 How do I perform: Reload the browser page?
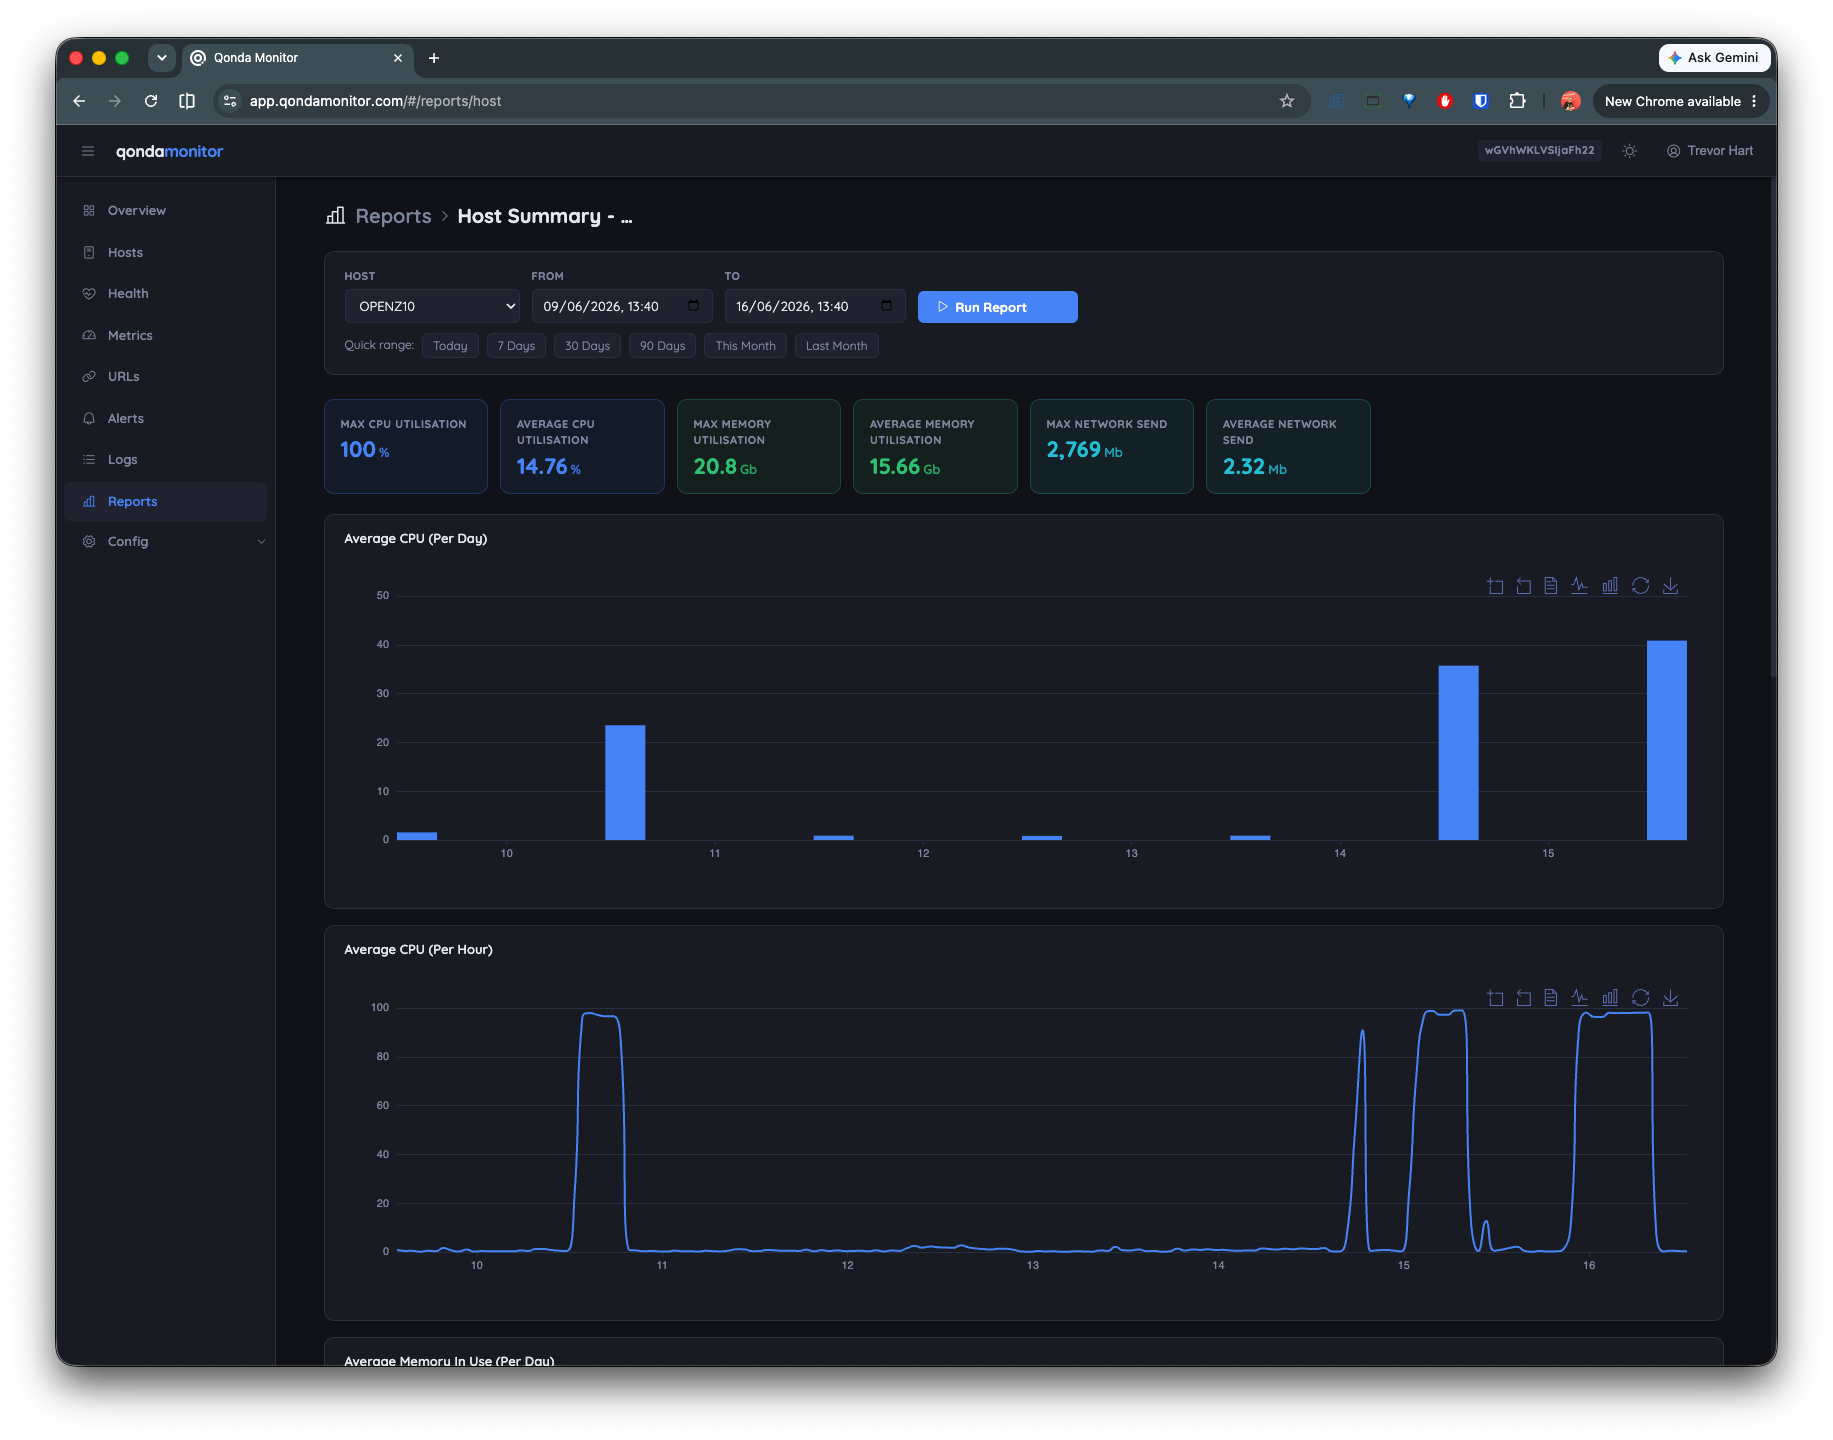click(x=151, y=101)
